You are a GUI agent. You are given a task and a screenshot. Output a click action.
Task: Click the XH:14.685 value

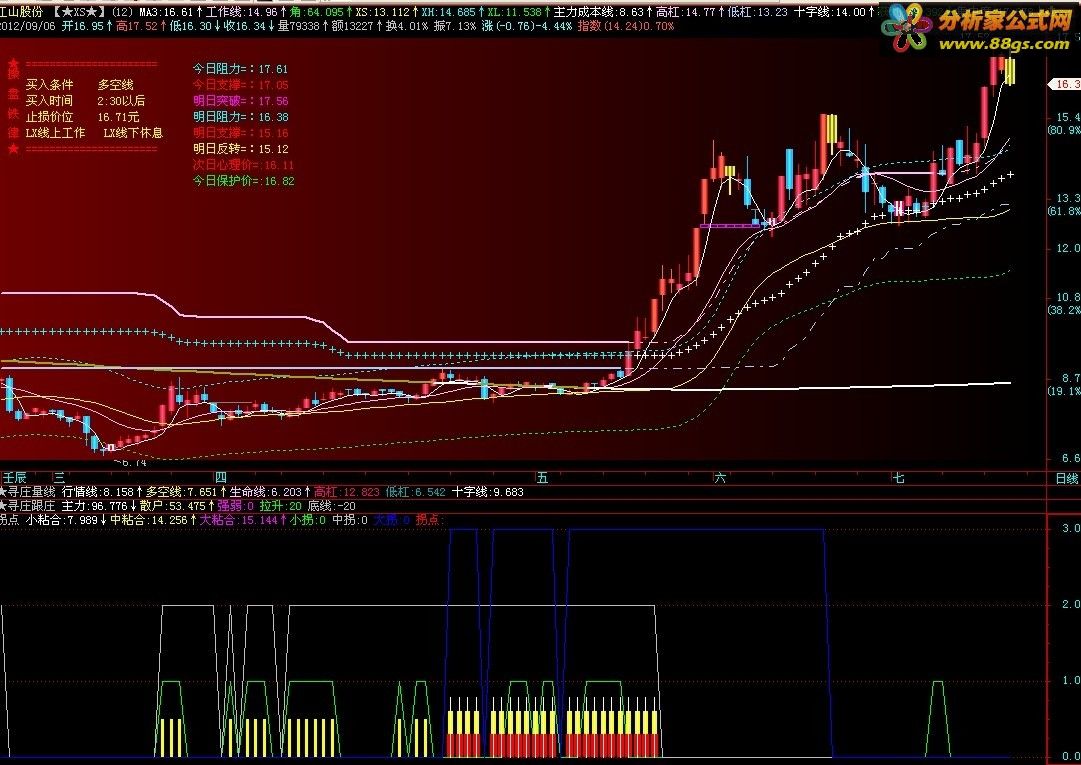(449, 12)
